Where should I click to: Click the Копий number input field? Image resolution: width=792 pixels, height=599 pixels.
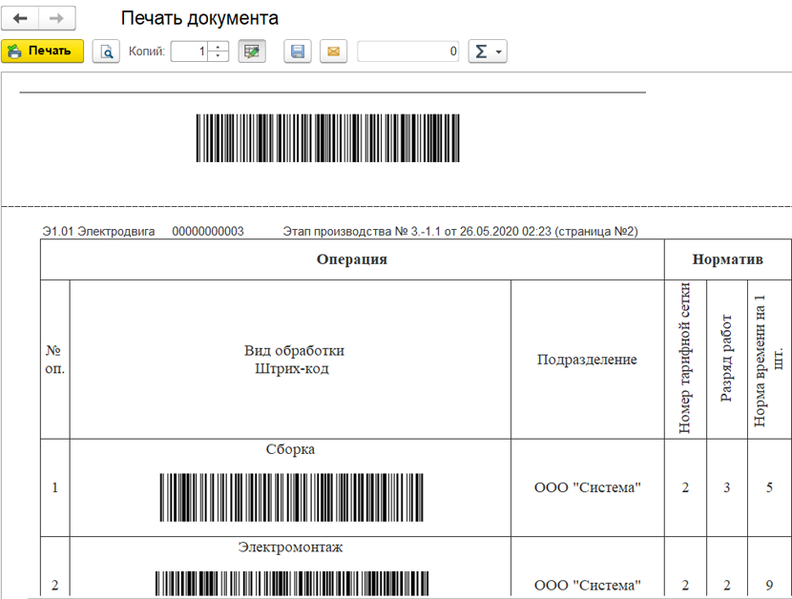[x=190, y=51]
